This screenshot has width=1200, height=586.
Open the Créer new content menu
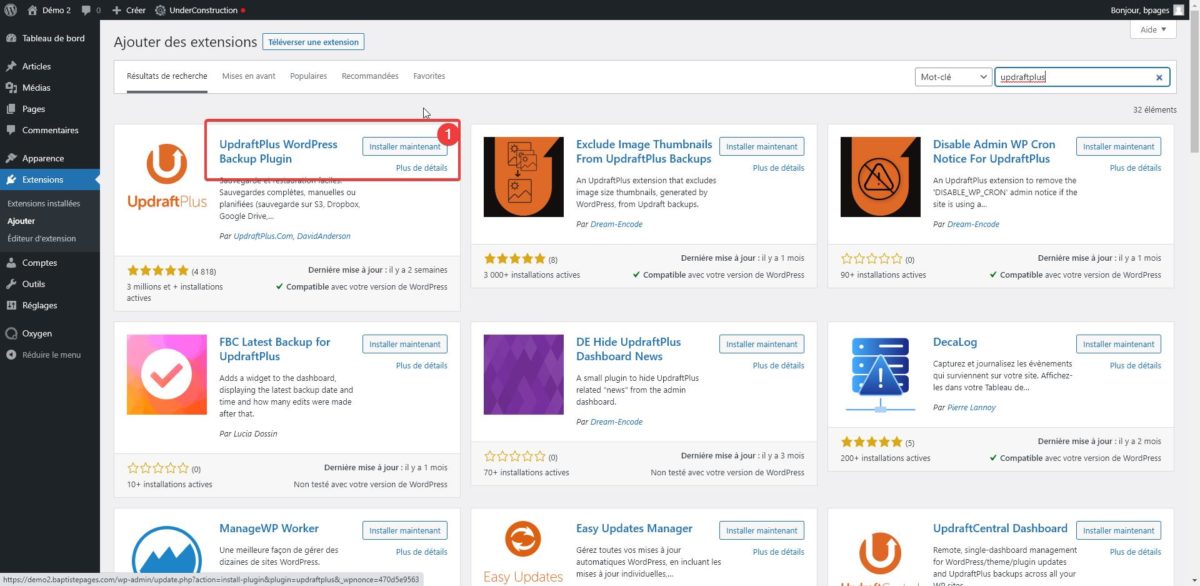click(128, 10)
